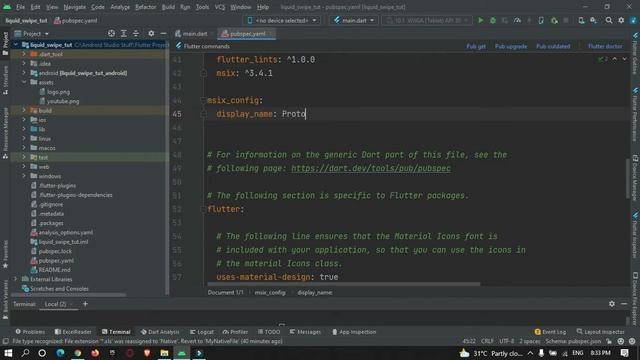
Task: Open Event Log button
Action: tap(550, 332)
